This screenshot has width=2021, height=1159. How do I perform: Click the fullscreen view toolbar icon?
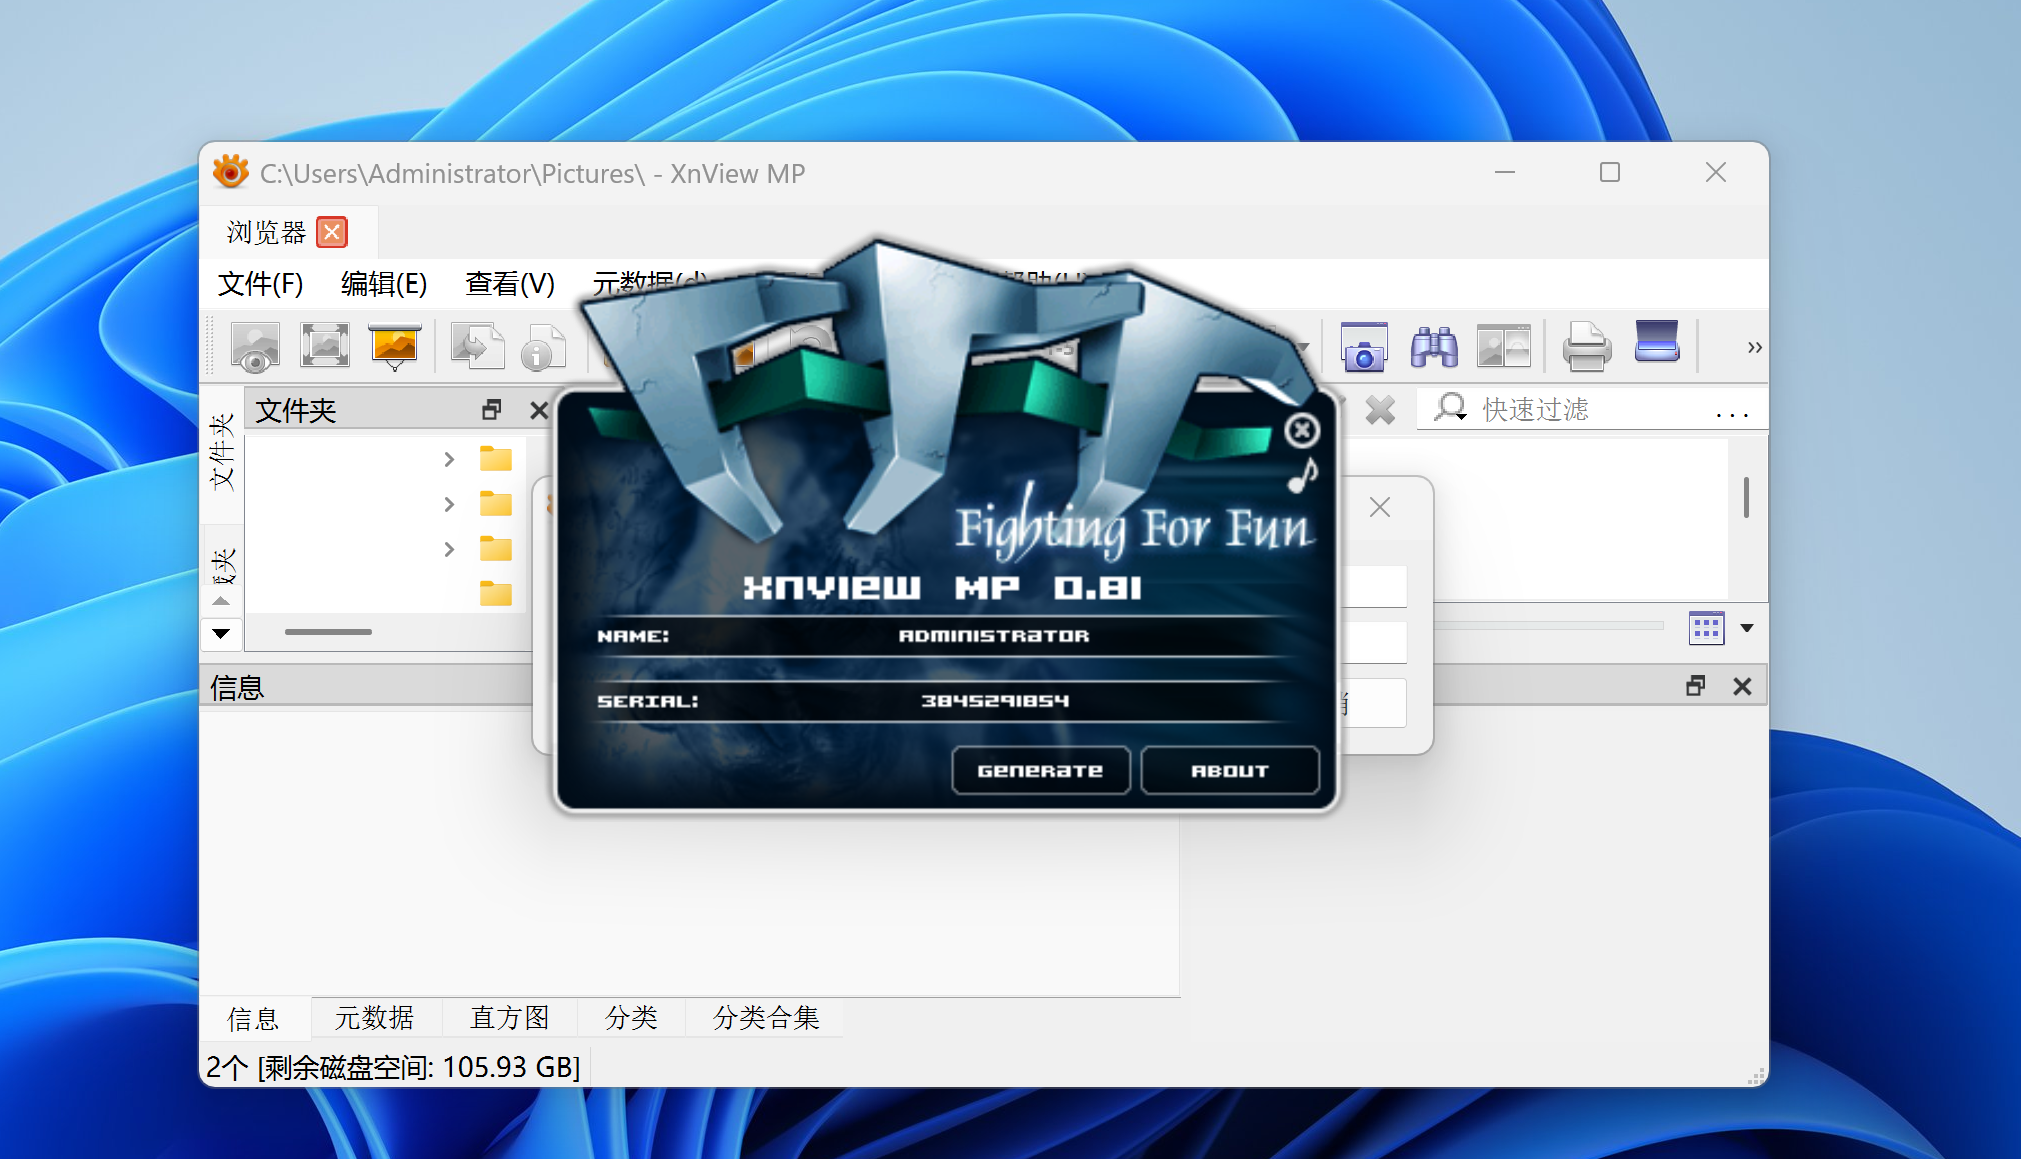(x=325, y=346)
